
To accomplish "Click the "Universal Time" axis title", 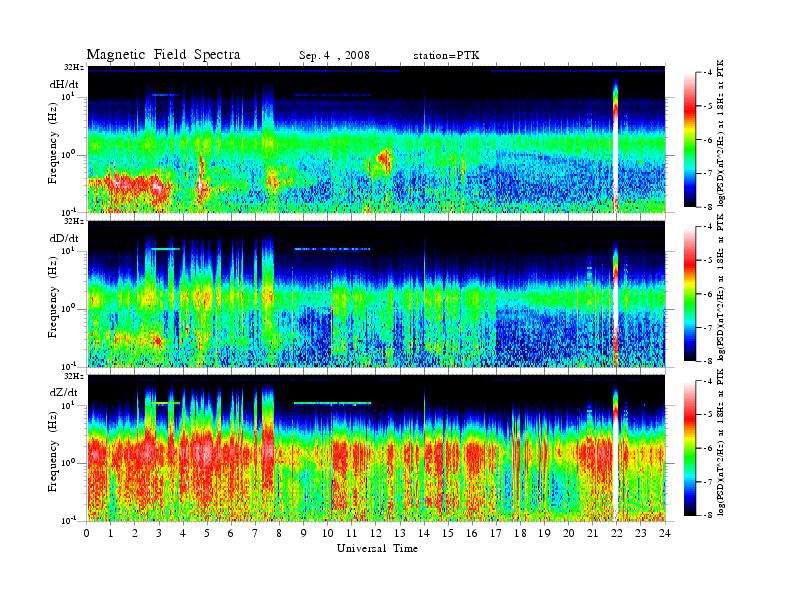I will coord(377,548).
